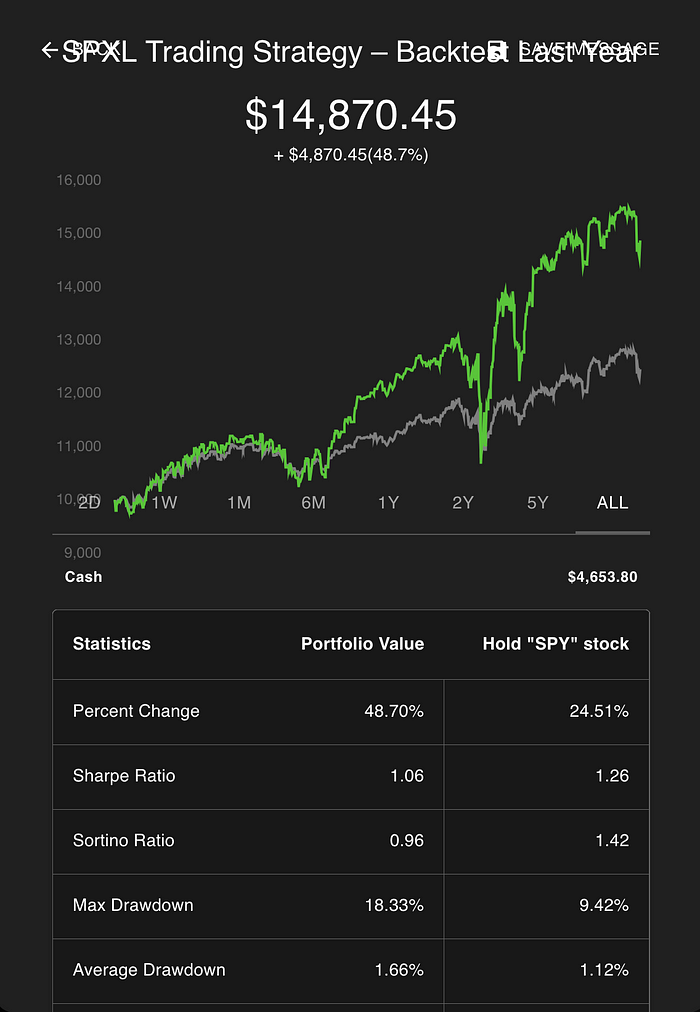The height and width of the screenshot is (1012, 700).
Task: Click the SAVE MESSAGE button text
Action: [x=590, y=49]
